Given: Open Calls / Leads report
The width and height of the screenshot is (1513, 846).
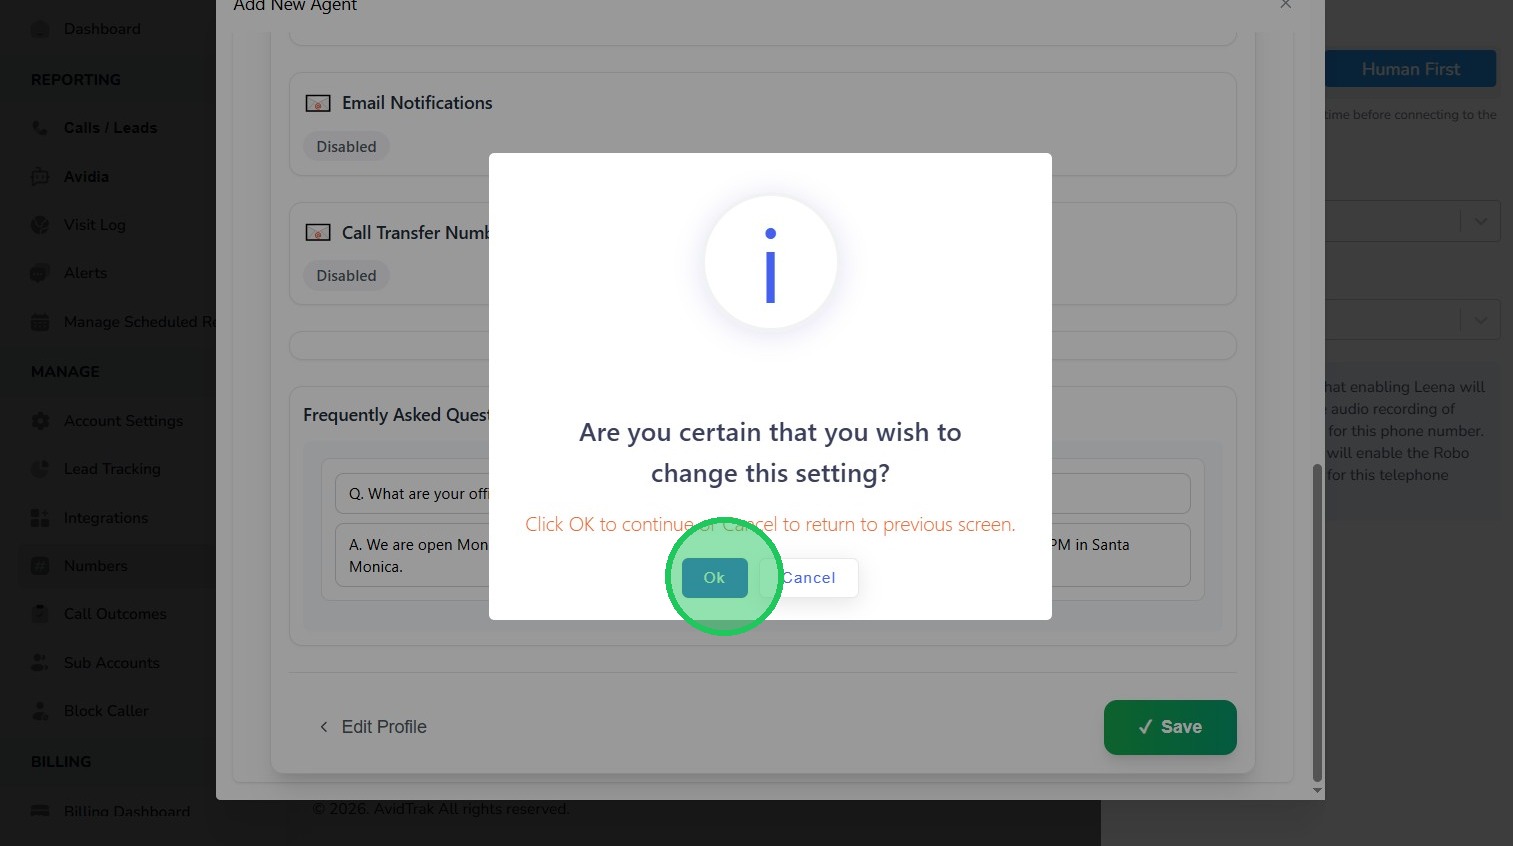Looking at the screenshot, I should click(x=110, y=128).
